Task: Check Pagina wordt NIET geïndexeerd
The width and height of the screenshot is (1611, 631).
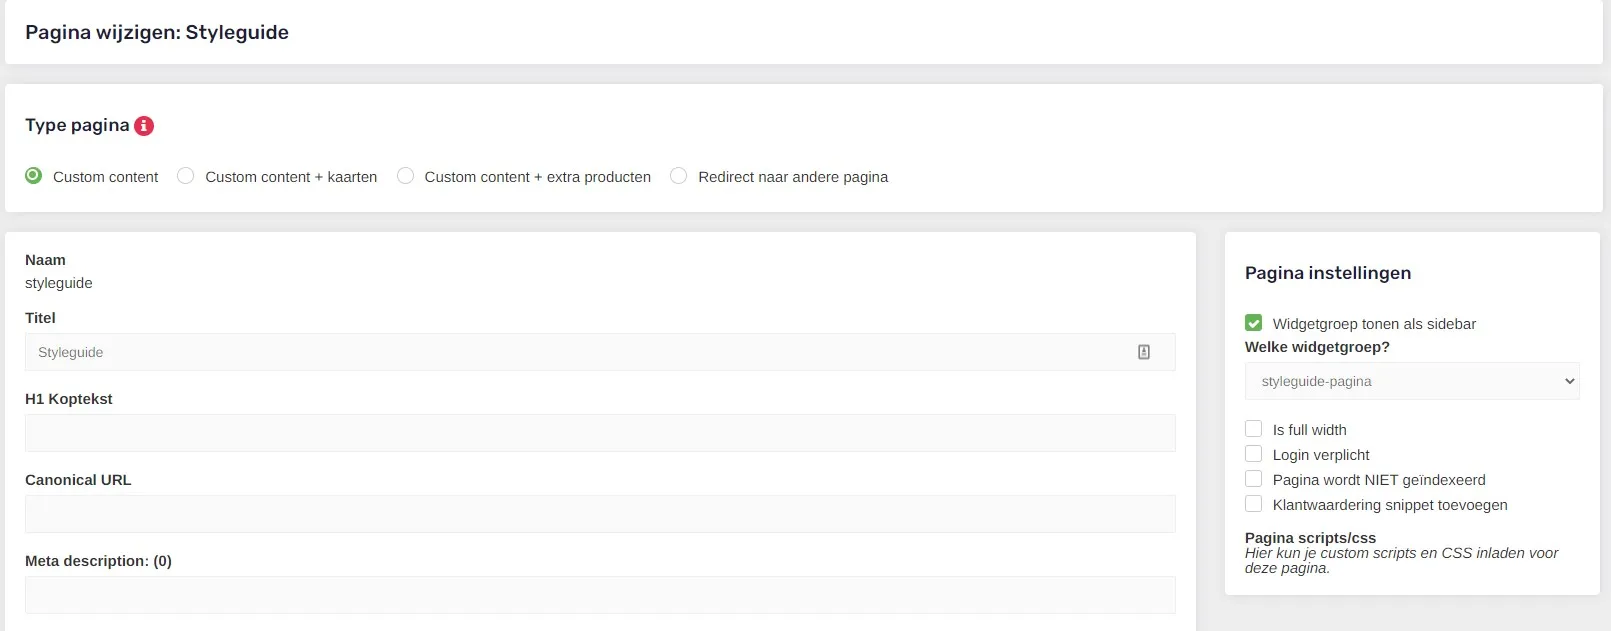Action: pos(1253,479)
